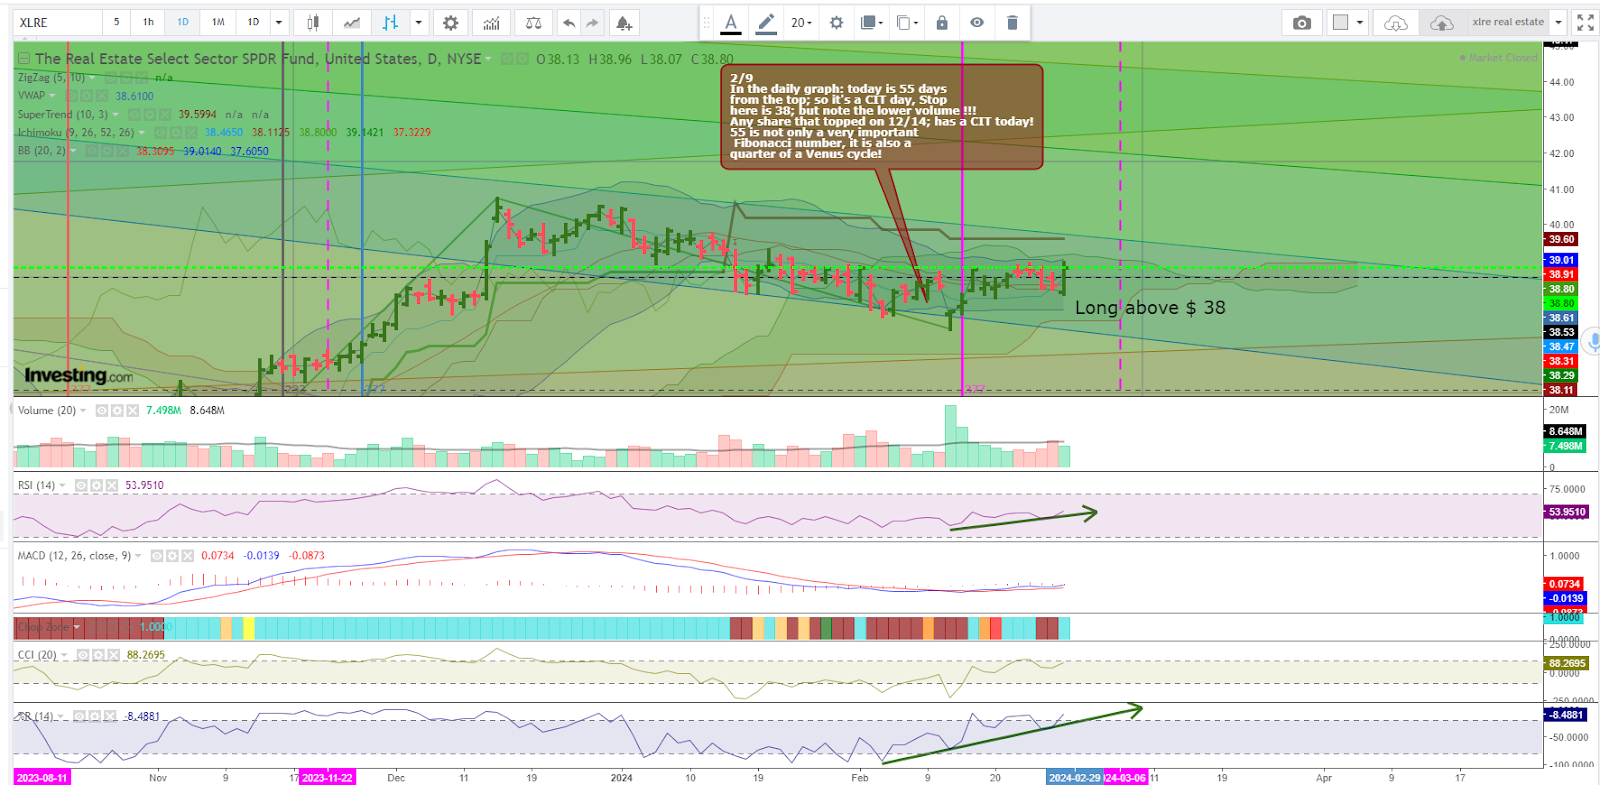The image size is (1600, 785).
Task: Click the load chart layout cloud icon
Action: point(1396,22)
